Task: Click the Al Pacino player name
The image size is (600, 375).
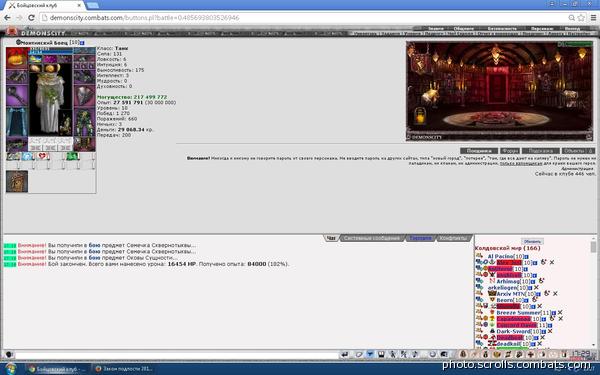Action: (x=500, y=256)
